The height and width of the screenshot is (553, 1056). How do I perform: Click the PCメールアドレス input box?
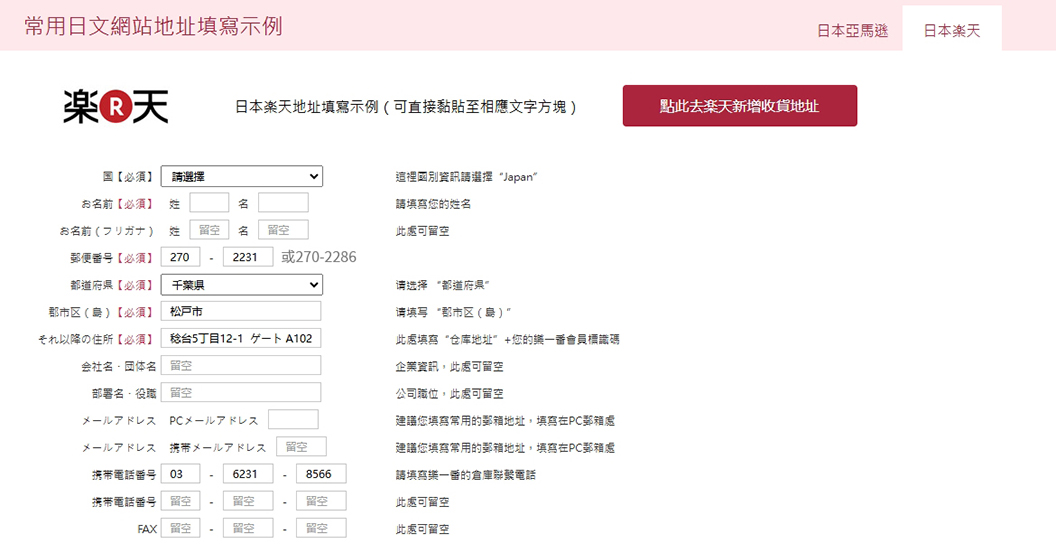tap(293, 420)
